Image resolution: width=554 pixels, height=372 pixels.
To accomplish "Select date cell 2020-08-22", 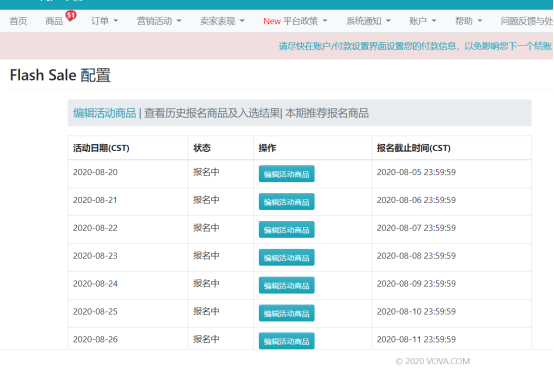I will (95, 228).
